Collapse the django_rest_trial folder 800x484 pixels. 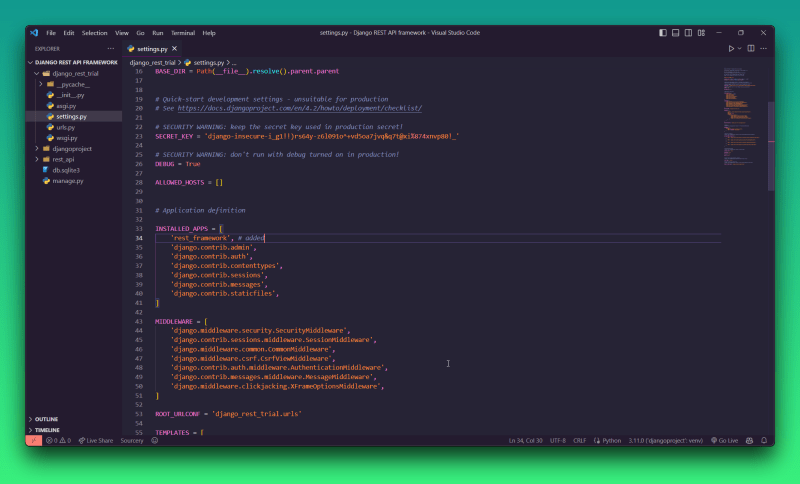pyautogui.click(x=73, y=73)
